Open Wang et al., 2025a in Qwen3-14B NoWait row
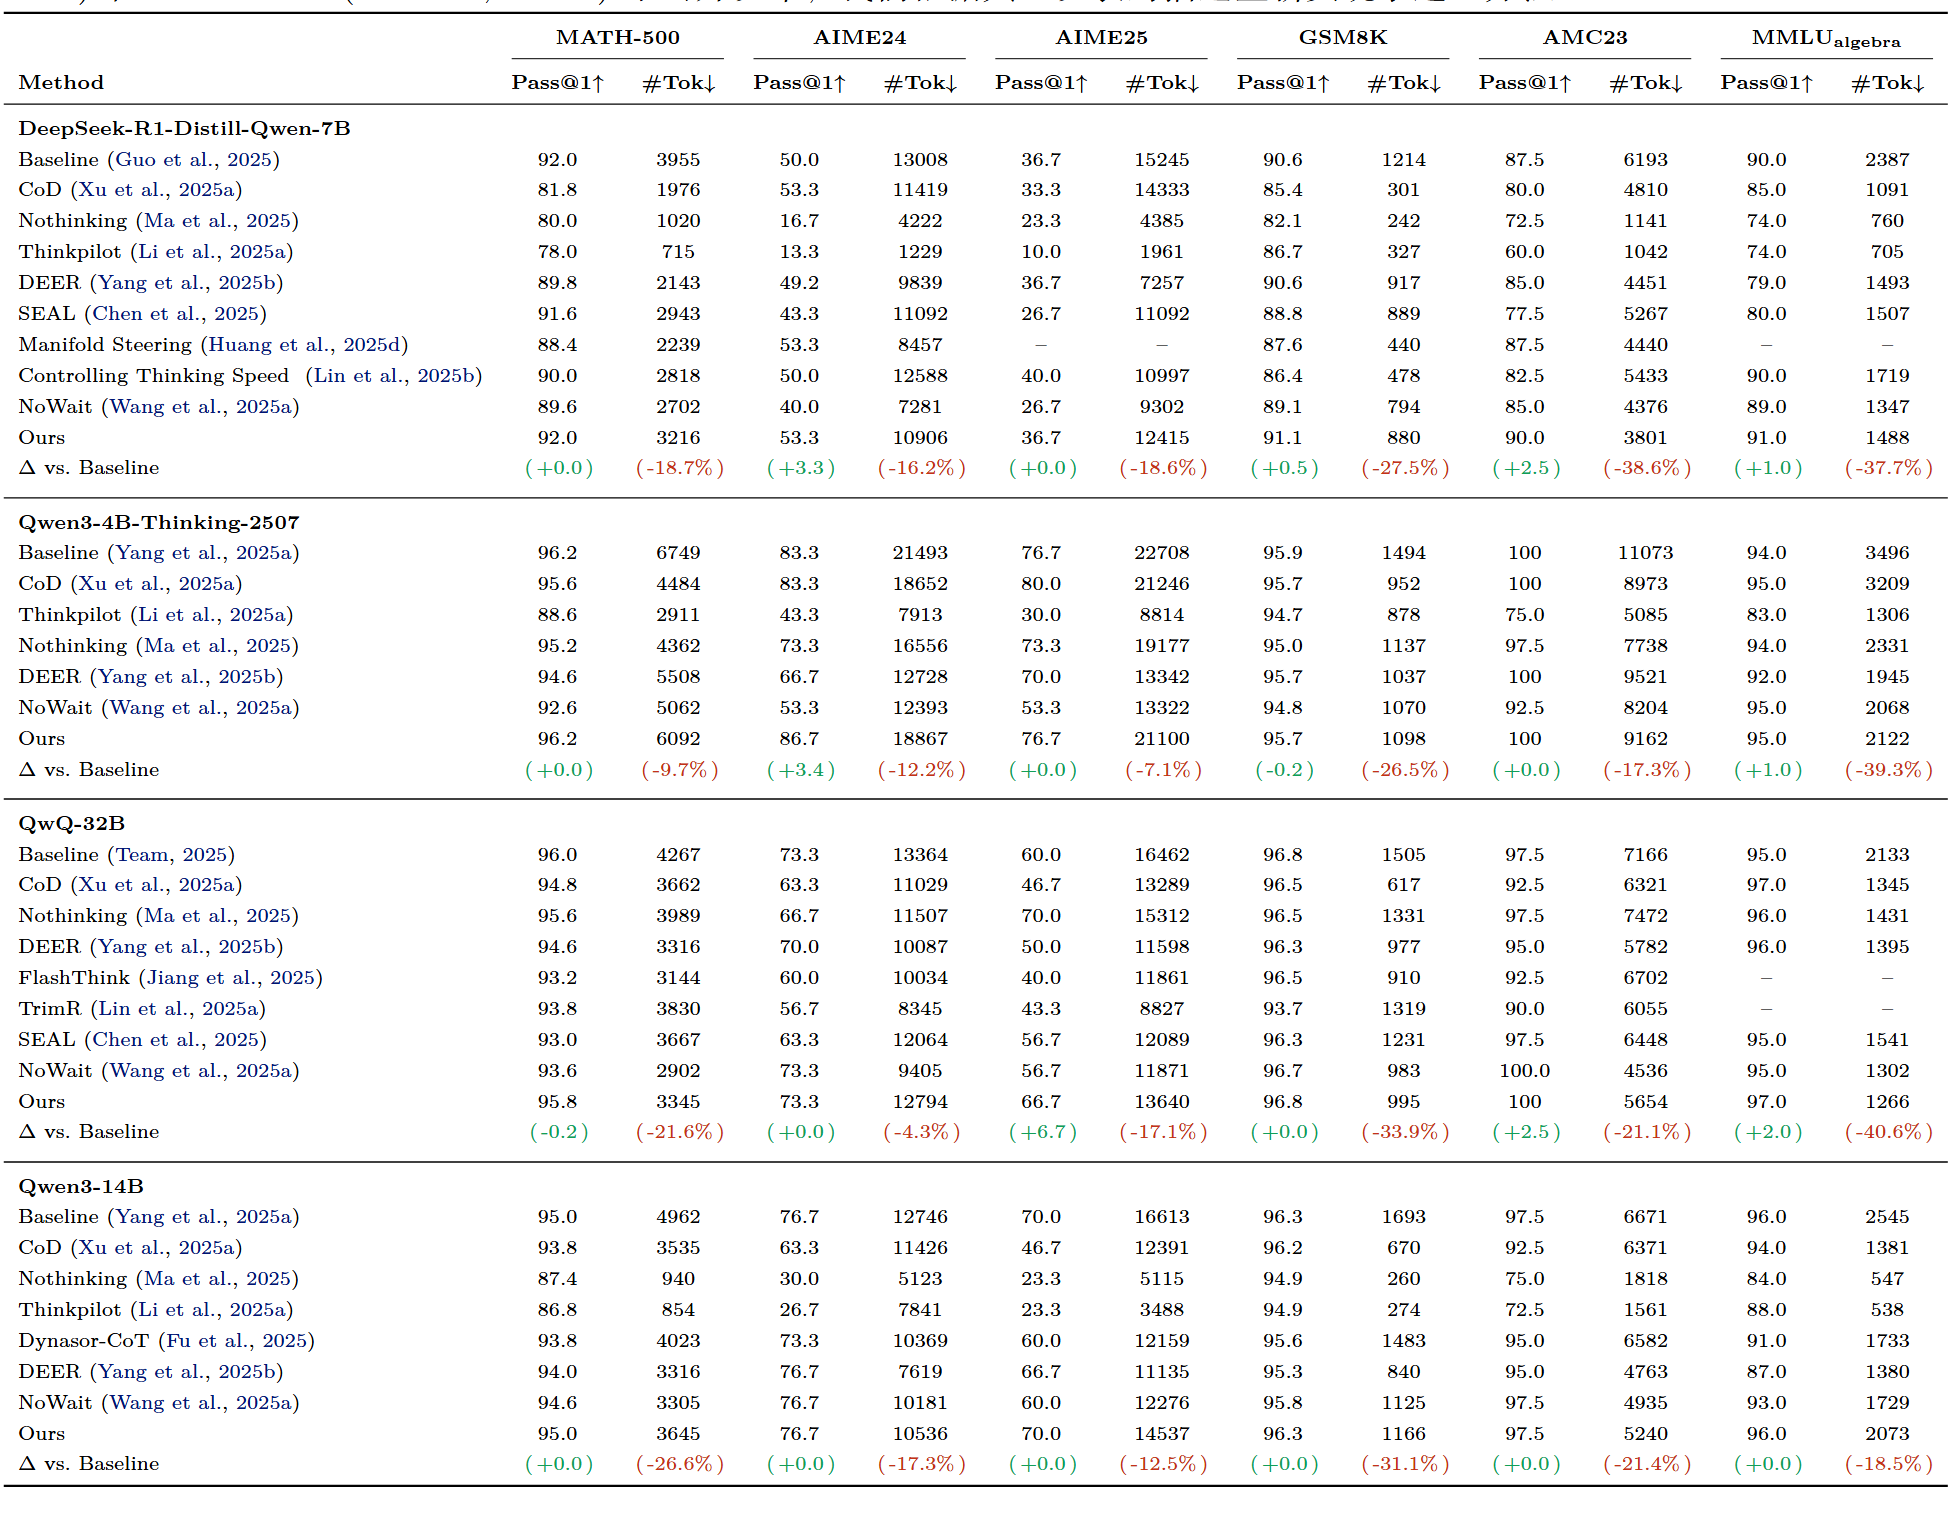This screenshot has width=1953, height=1520. click(201, 1402)
